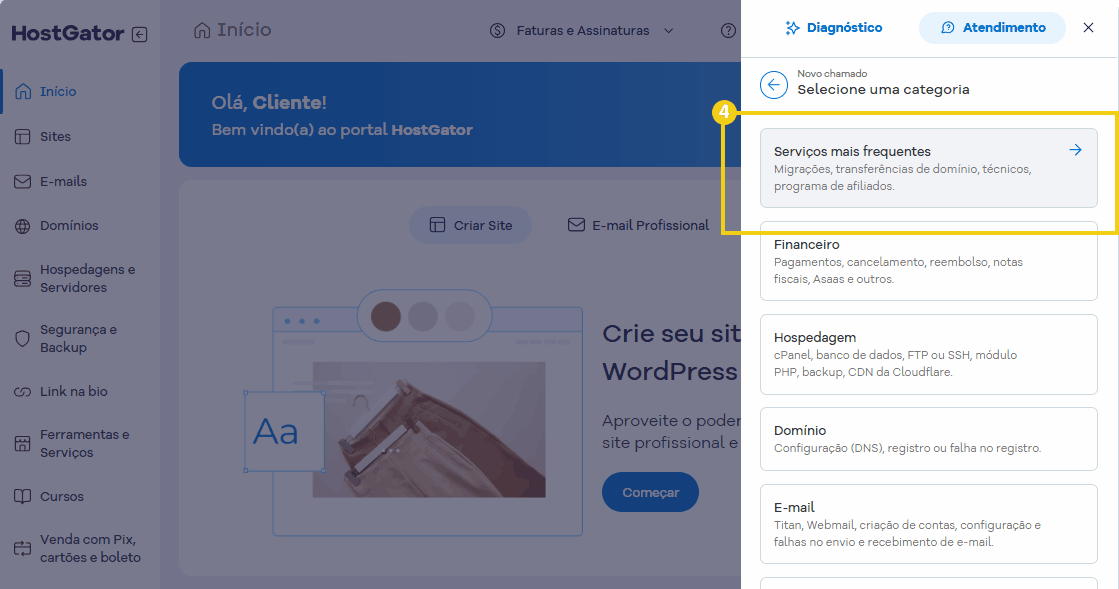Click E-mail Profissional shortcut
Screen dimensions: 1119x589
pyautogui.click(x=639, y=225)
